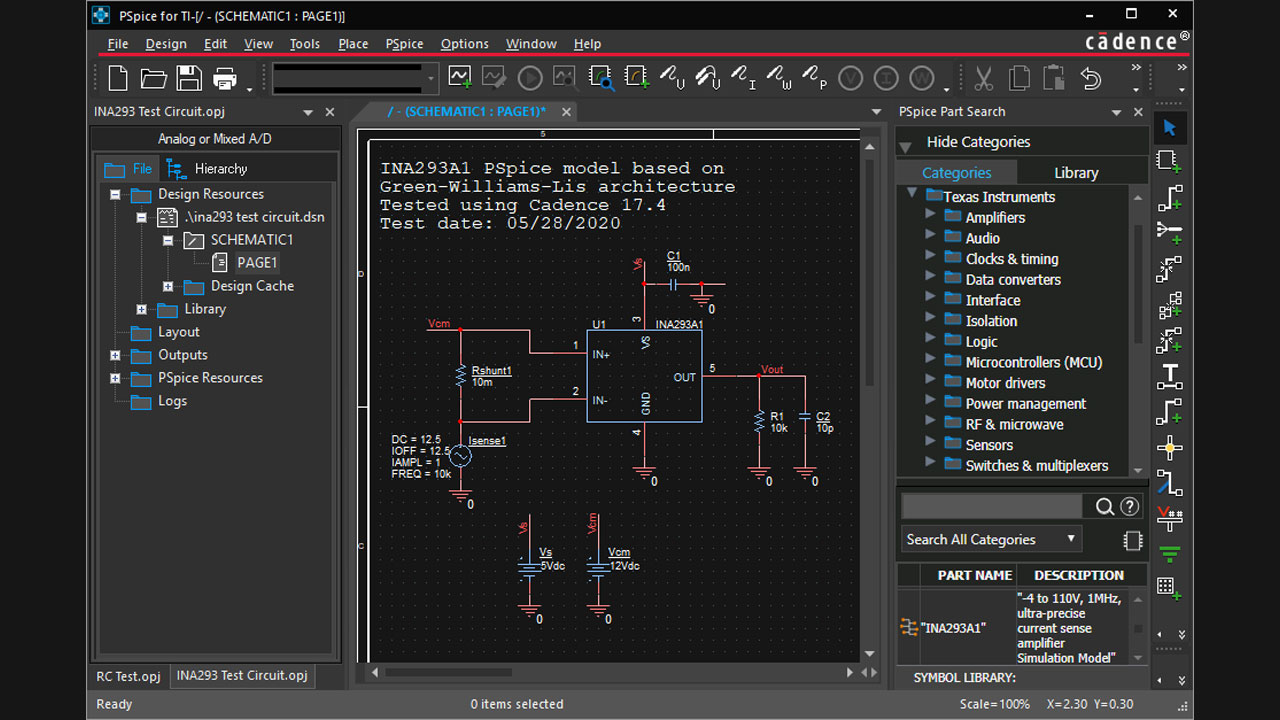Close the PSpice Part Search panel
The image size is (1280, 720).
tap(1138, 112)
